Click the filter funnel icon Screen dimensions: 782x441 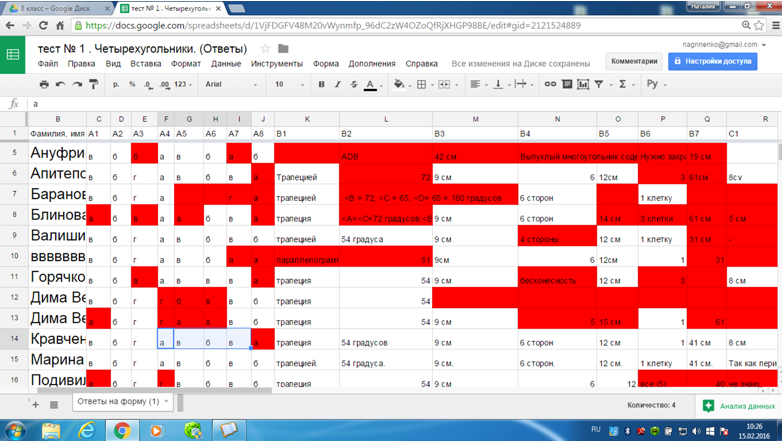(599, 85)
